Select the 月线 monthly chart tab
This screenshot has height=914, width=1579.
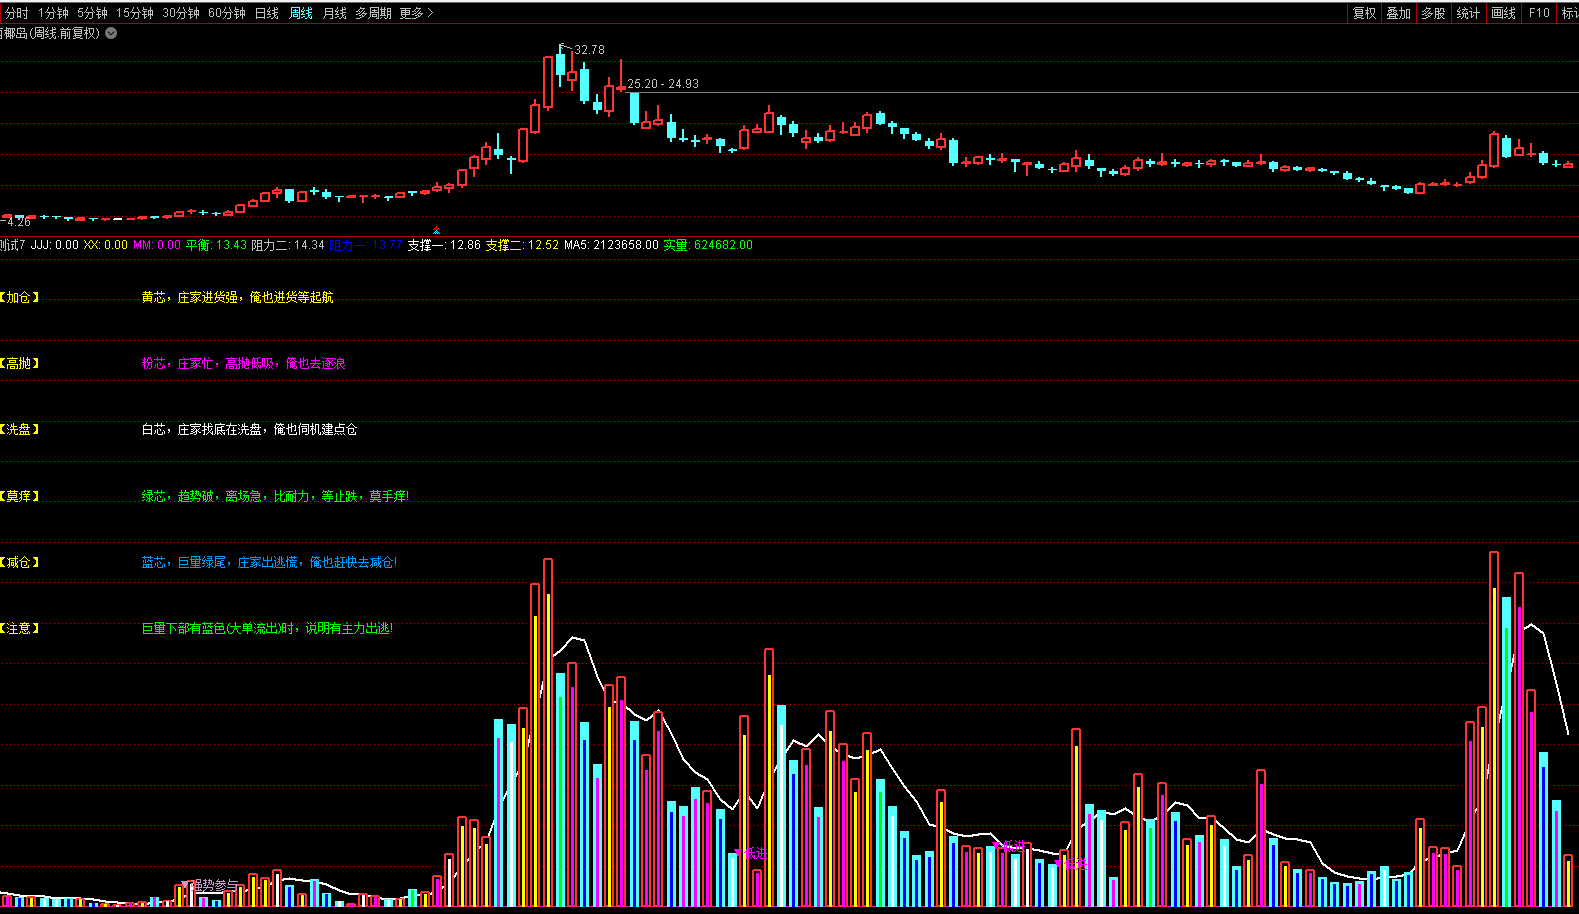(334, 13)
